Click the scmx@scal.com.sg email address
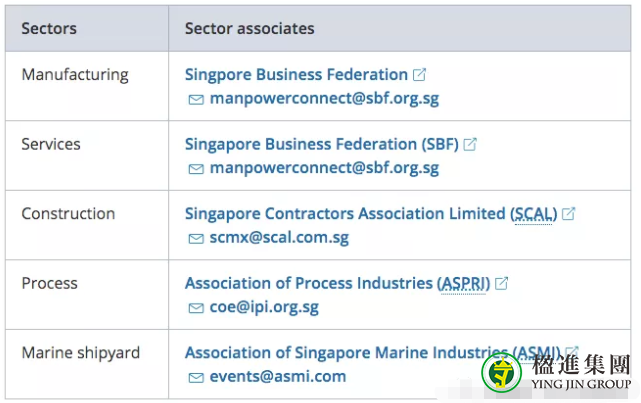The height and width of the screenshot is (403, 641). pos(279,238)
